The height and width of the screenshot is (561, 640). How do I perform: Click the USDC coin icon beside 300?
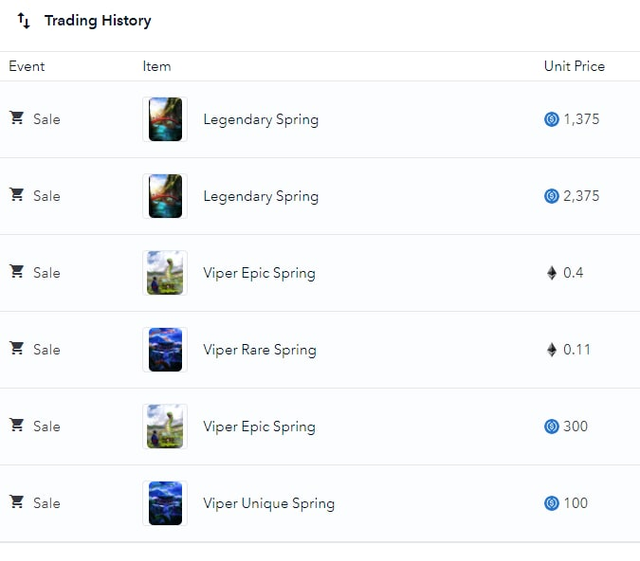551,426
